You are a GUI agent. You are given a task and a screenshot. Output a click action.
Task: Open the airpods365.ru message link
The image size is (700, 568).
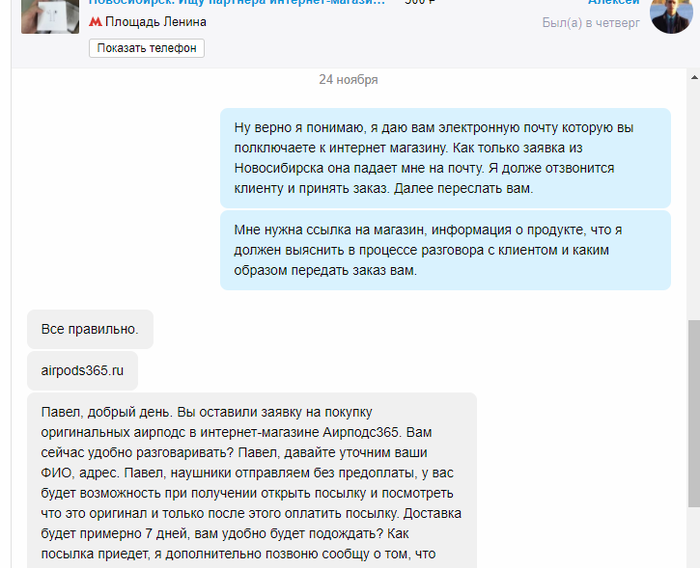82,371
